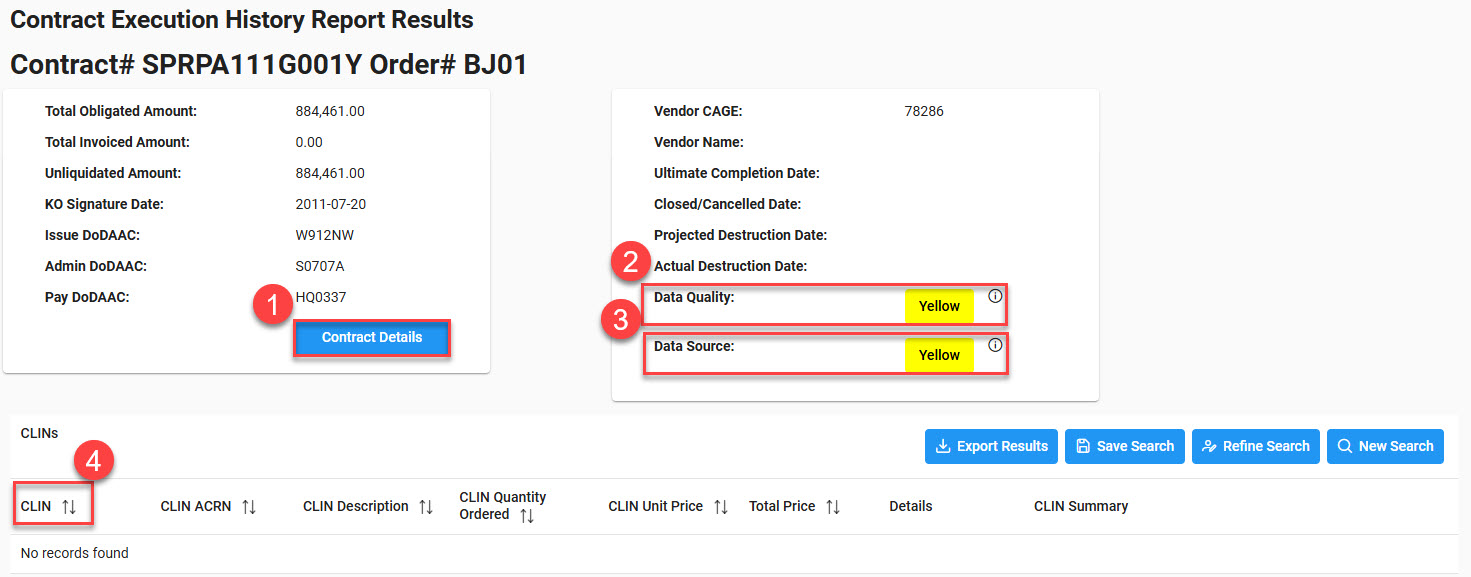Open the Contract Details button
Viewport: 1471px width, 577px height.
click(372, 338)
